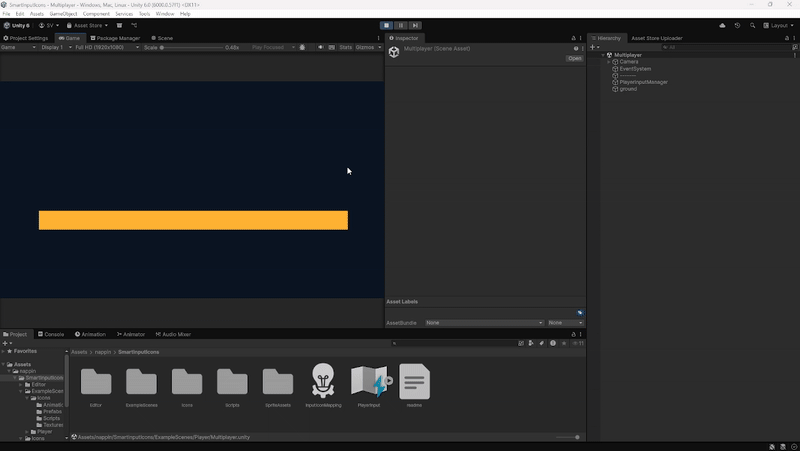
Task: Adjust the Project icon size slider
Action: coord(568,437)
